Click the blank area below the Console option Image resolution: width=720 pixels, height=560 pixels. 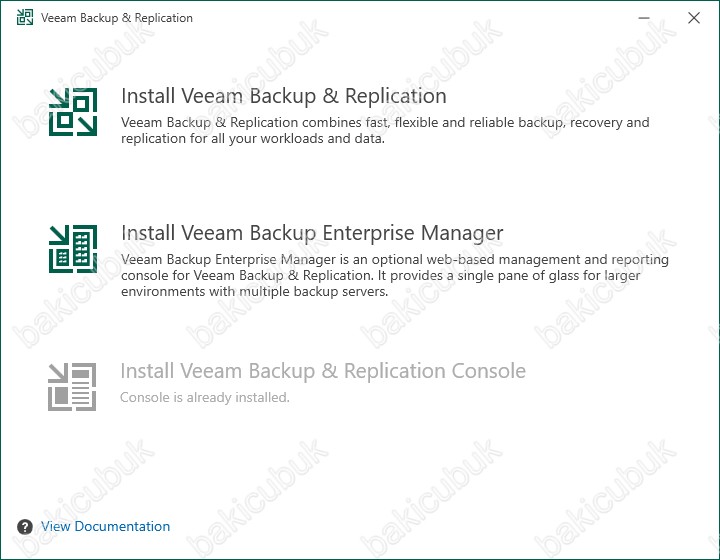[x=360, y=464]
